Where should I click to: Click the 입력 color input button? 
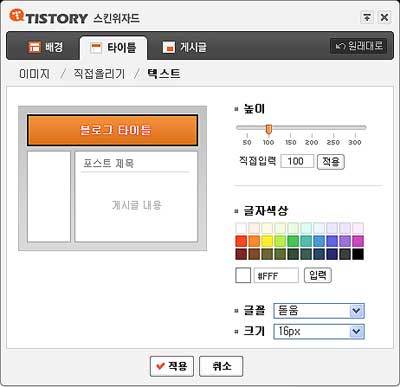pos(318,275)
